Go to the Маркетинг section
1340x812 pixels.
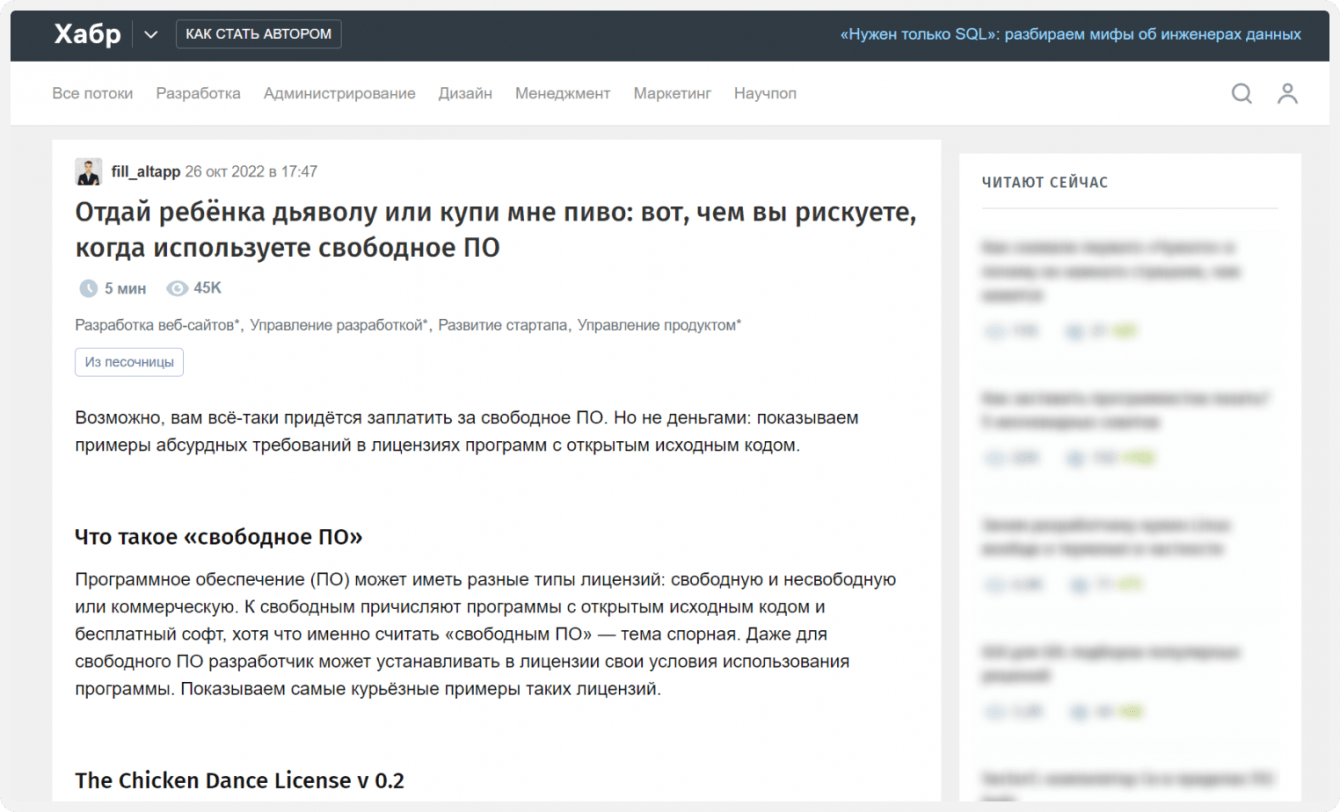point(672,93)
